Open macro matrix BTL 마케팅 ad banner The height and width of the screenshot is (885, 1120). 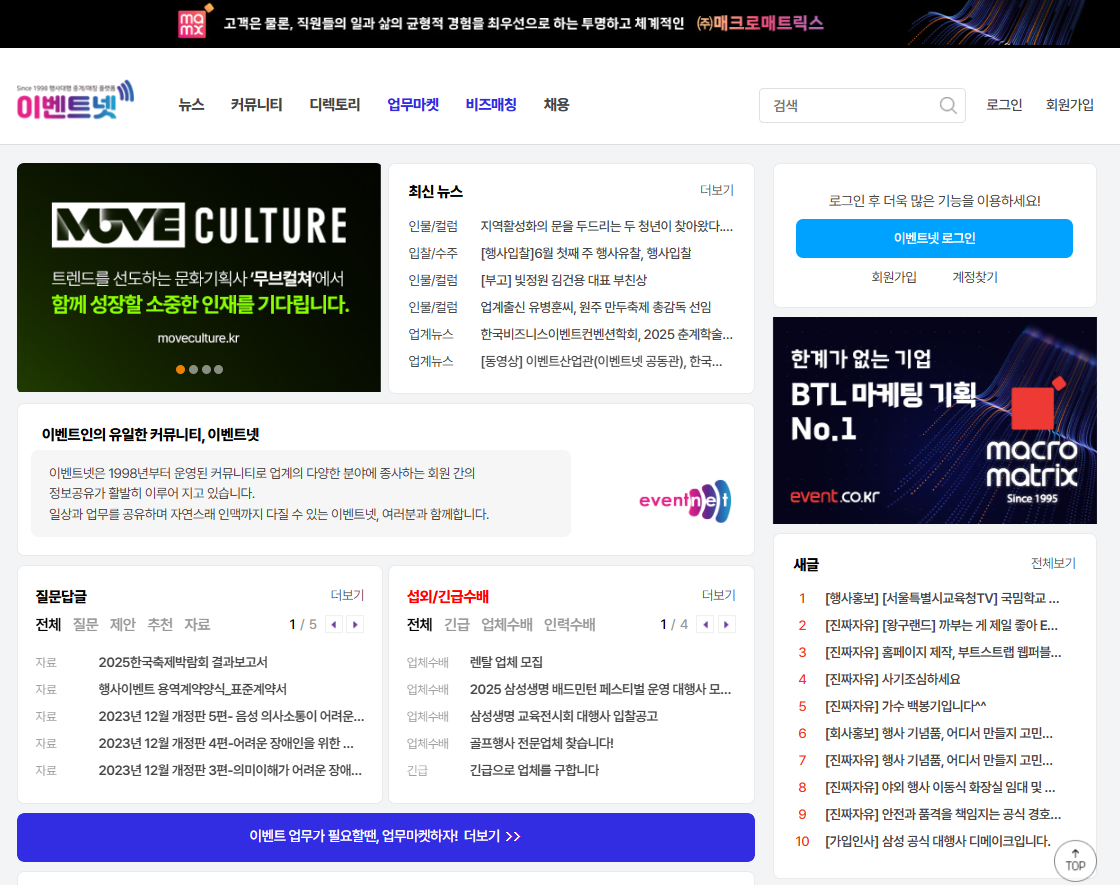point(934,420)
